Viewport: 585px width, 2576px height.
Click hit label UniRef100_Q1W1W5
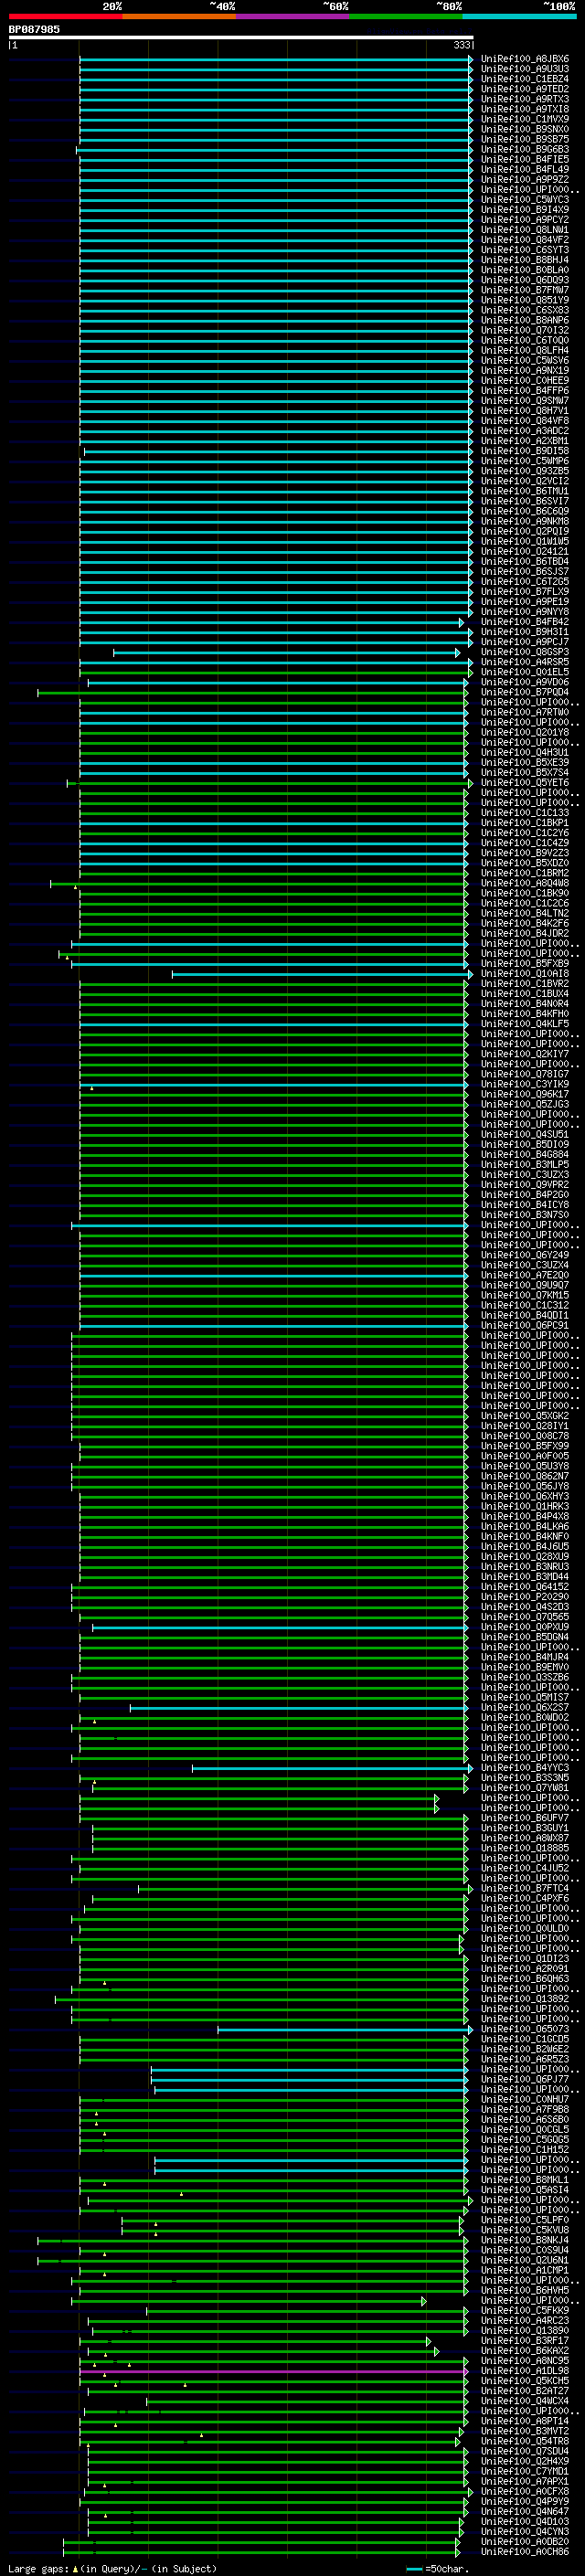coord(525,542)
